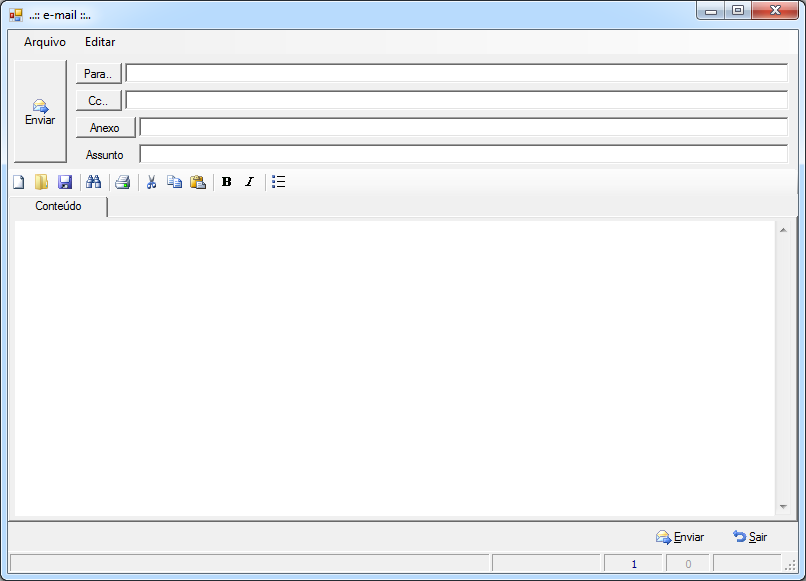This screenshot has height=581, width=806.
Task: Click the Cc.. button
Action: click(x=98, y=101)
